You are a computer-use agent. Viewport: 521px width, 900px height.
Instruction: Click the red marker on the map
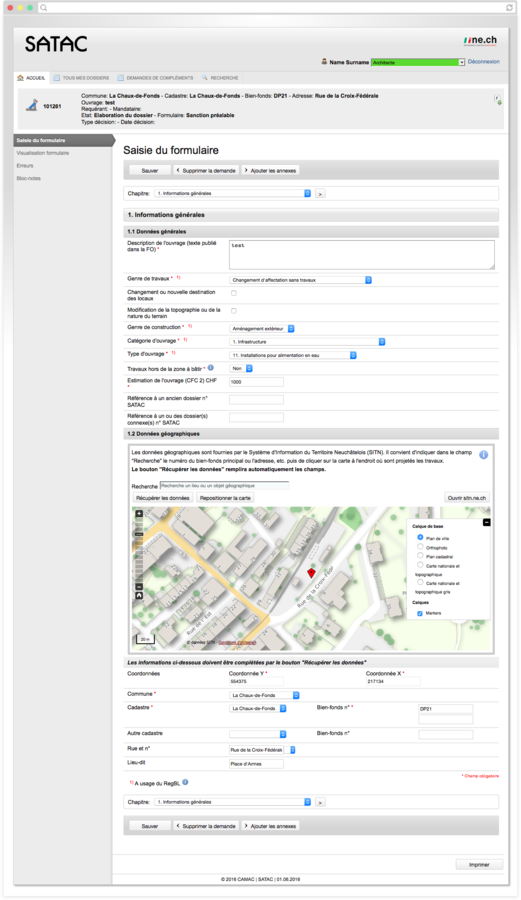312,573
